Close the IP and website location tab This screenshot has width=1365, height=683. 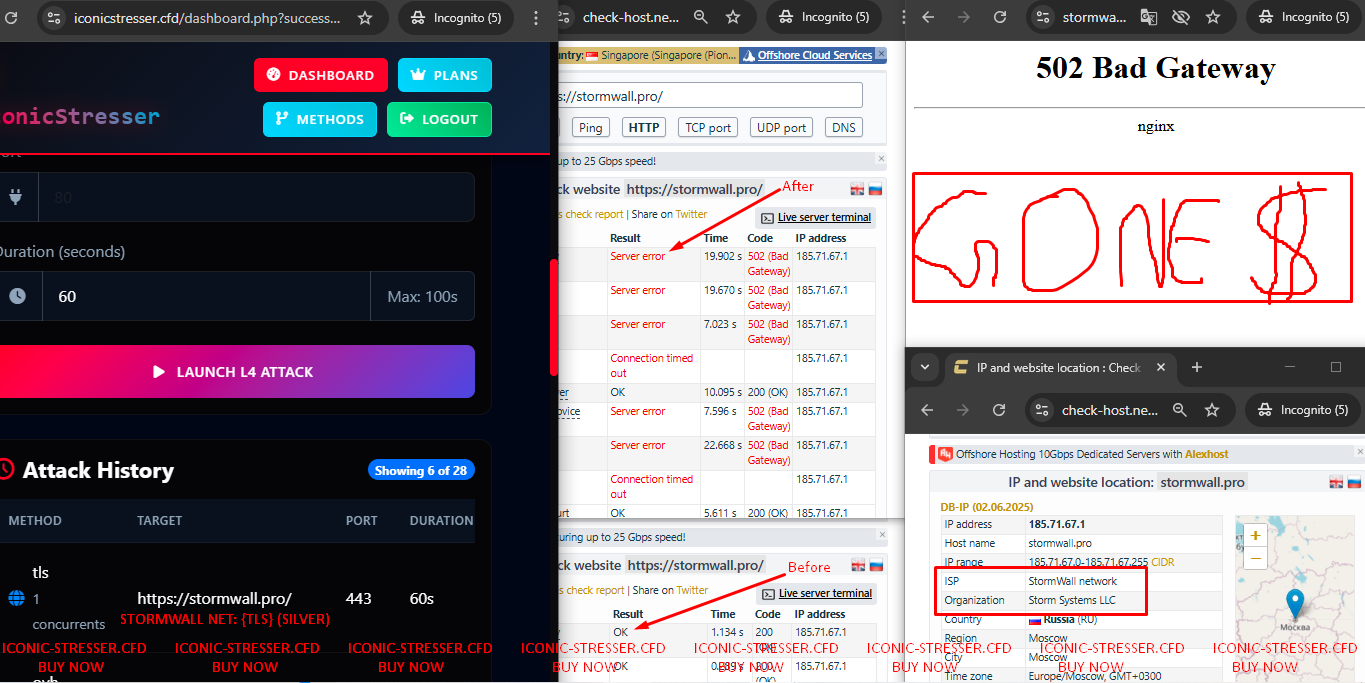click(x=1161, y=367)
